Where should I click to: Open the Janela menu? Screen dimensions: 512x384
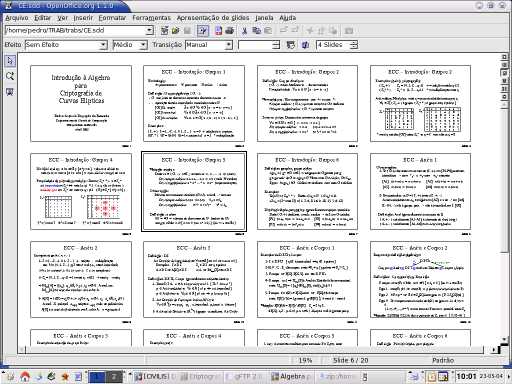tap(264, 18)
